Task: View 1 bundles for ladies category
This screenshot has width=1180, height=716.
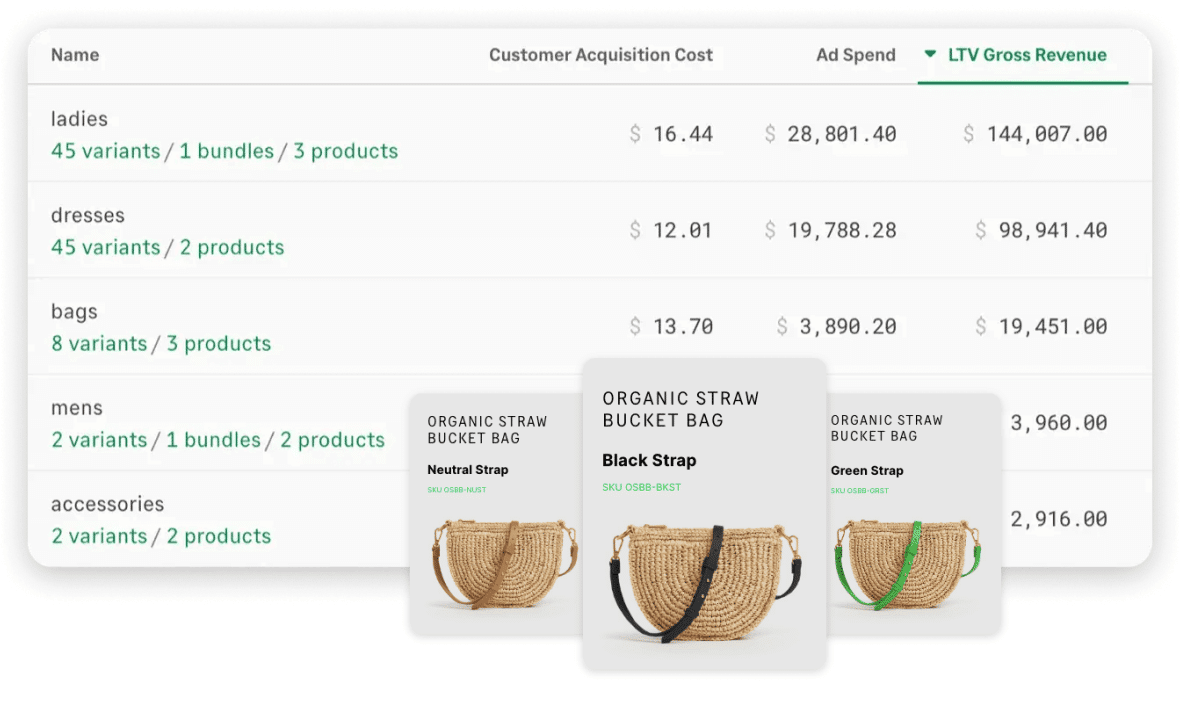Action: [x=224, y=151]
